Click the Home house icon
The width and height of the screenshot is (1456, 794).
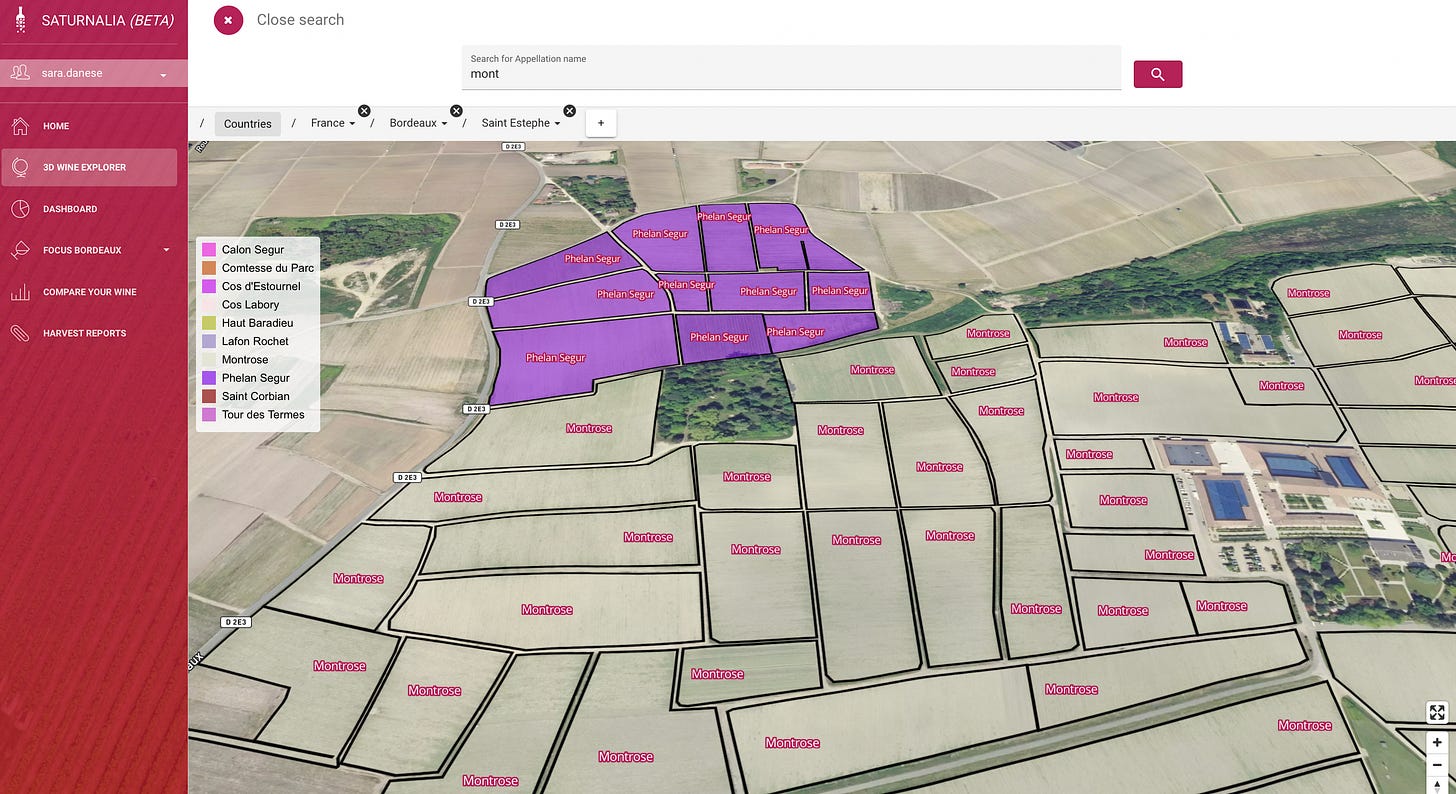[20, 126]
